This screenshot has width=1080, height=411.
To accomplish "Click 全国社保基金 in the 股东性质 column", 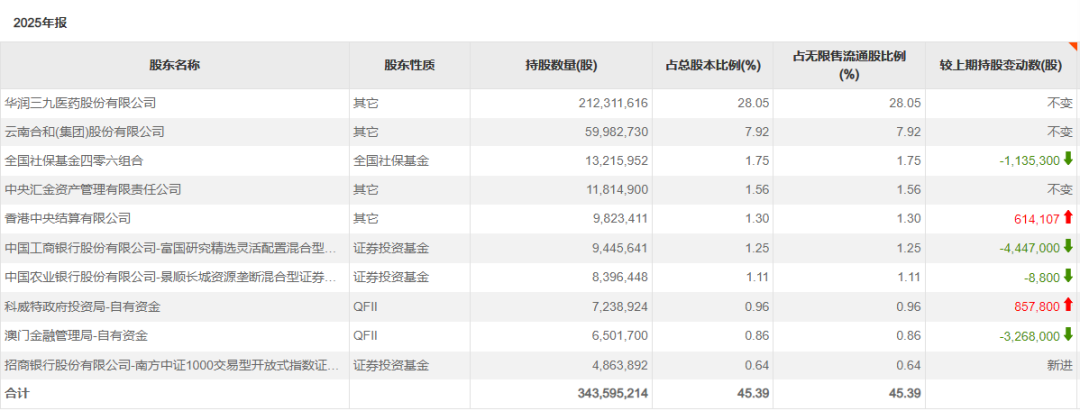I will [391, 161].
